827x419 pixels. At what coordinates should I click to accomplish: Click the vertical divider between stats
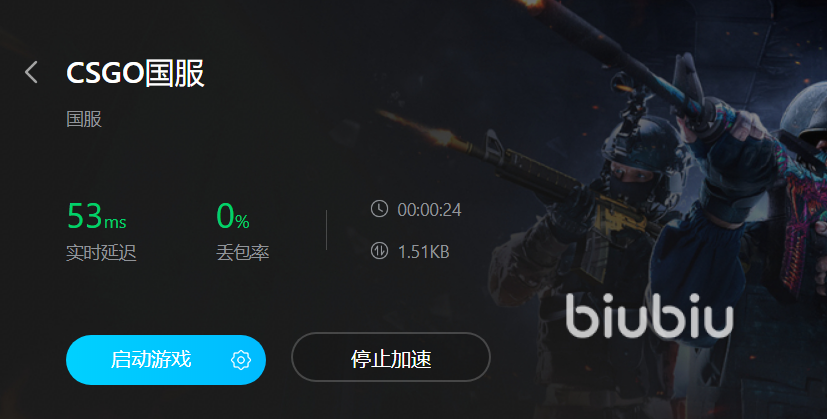326,230
